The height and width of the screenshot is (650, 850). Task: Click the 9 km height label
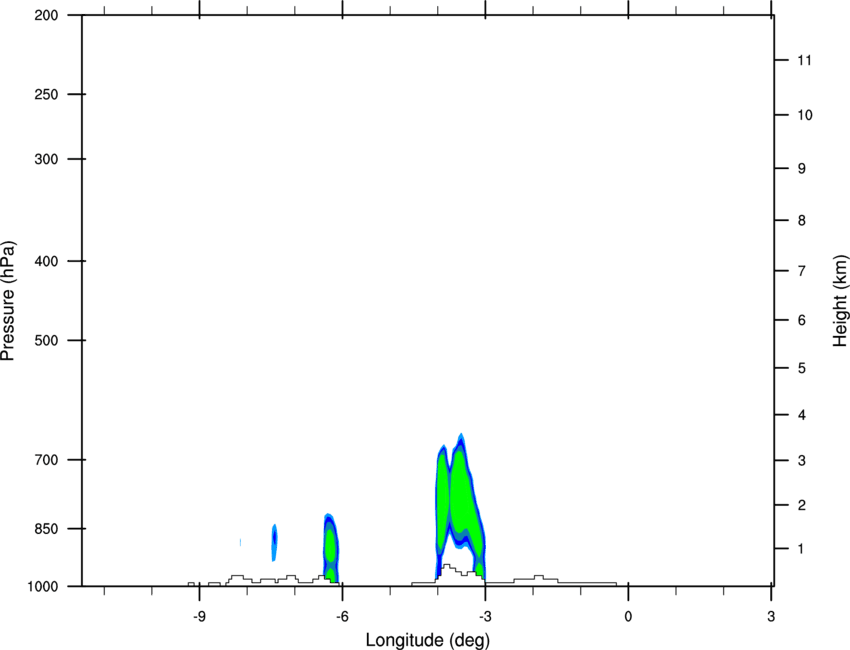coord(802,169)
